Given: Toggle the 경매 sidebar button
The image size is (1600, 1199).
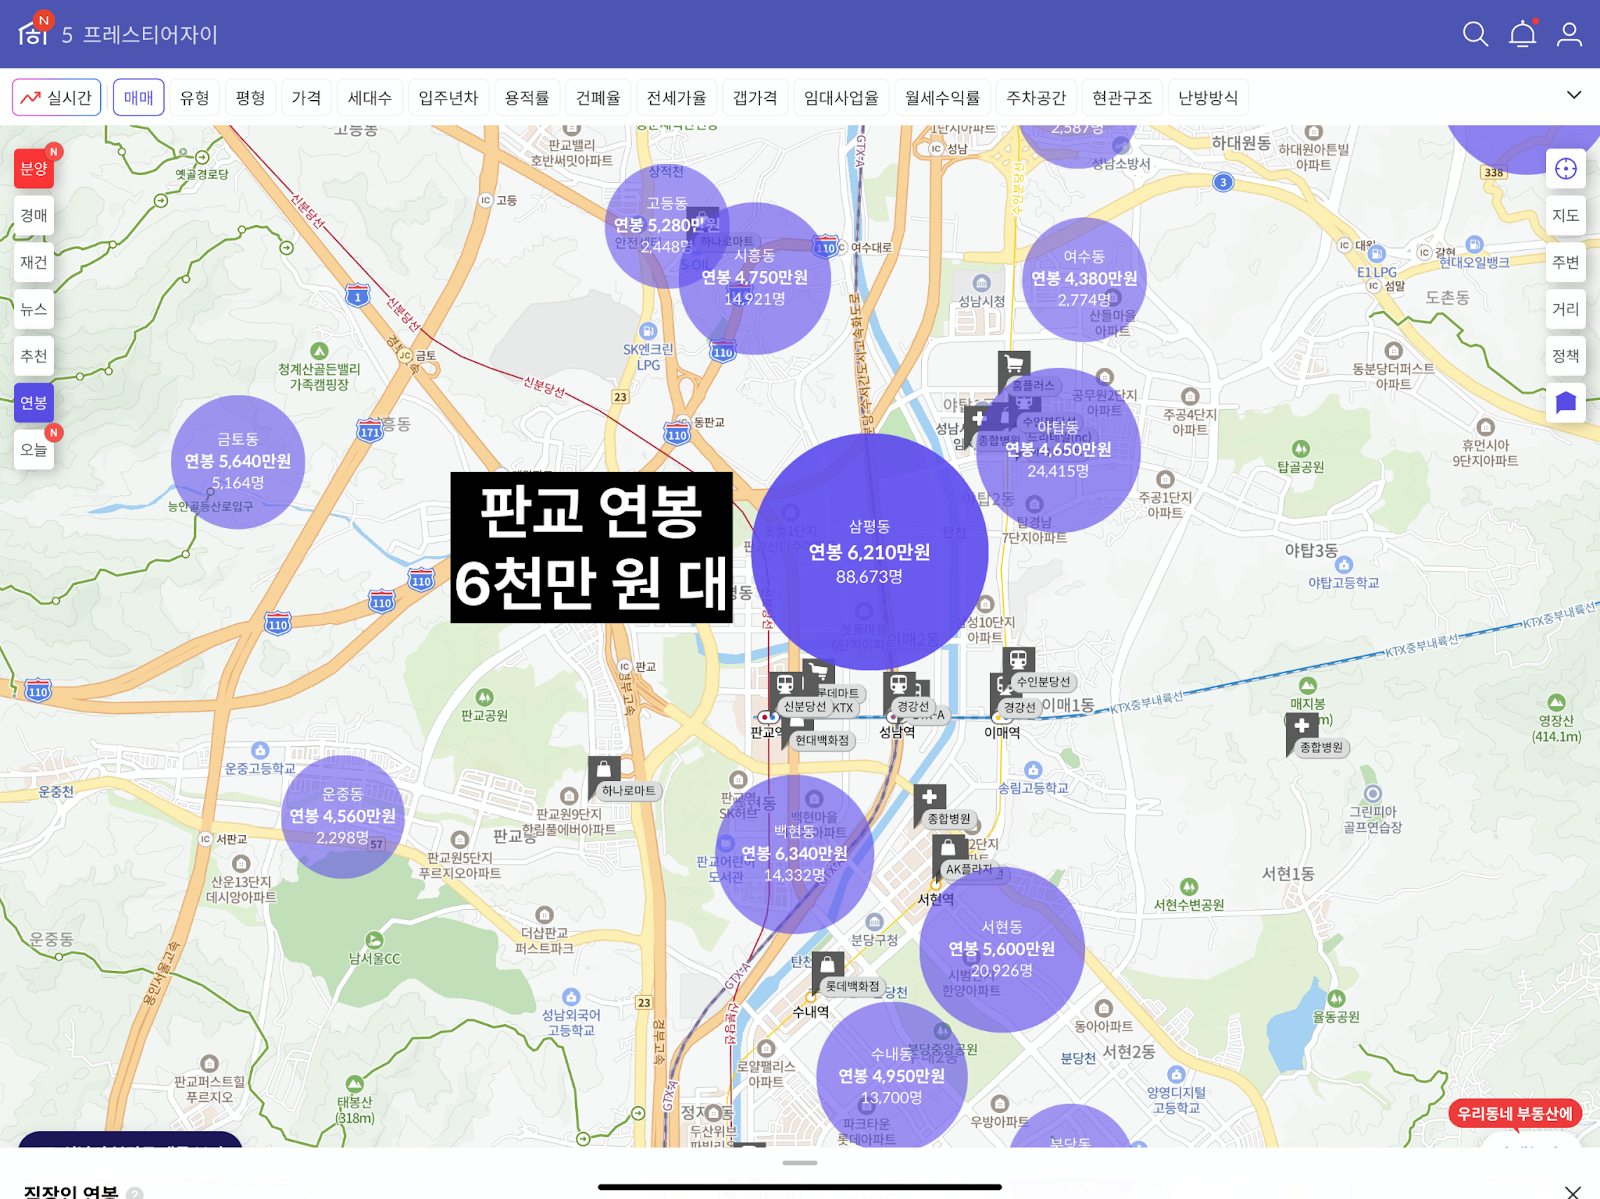Looking at the screenshot, I should [34, 215].
